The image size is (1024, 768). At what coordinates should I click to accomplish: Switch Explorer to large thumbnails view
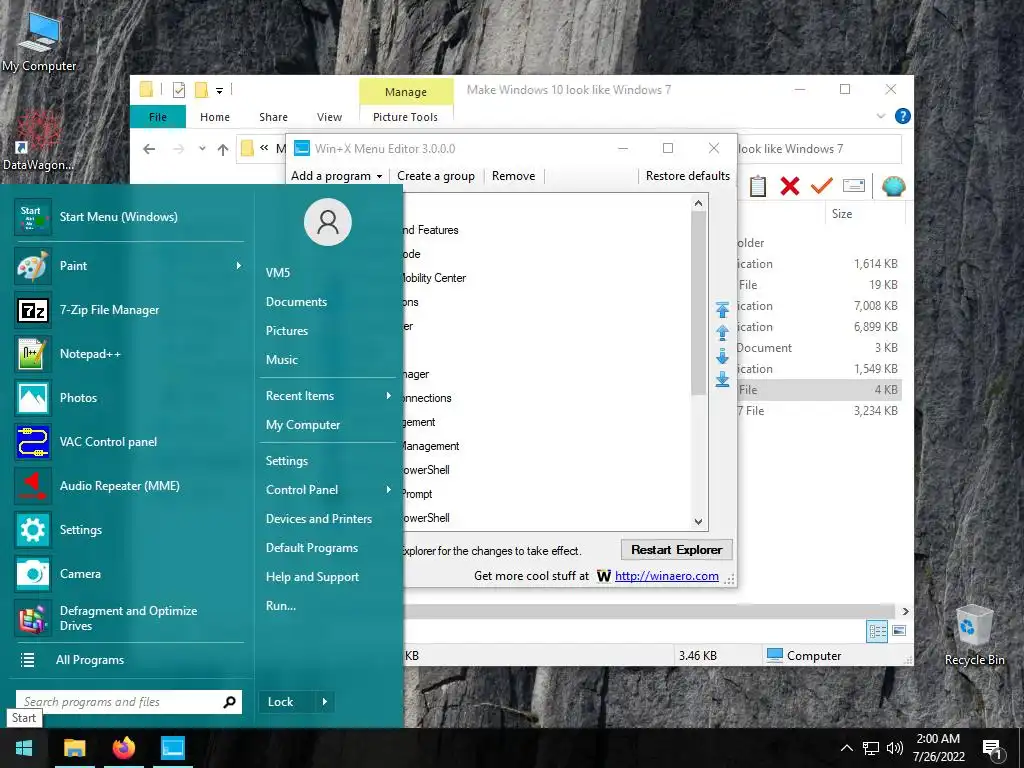pos(899,631)
